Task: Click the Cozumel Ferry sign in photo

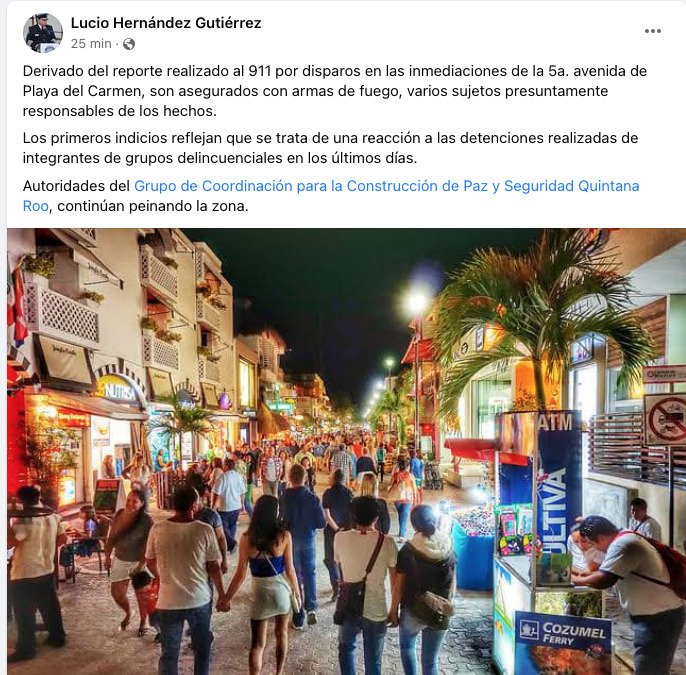Action: (564, 633)
